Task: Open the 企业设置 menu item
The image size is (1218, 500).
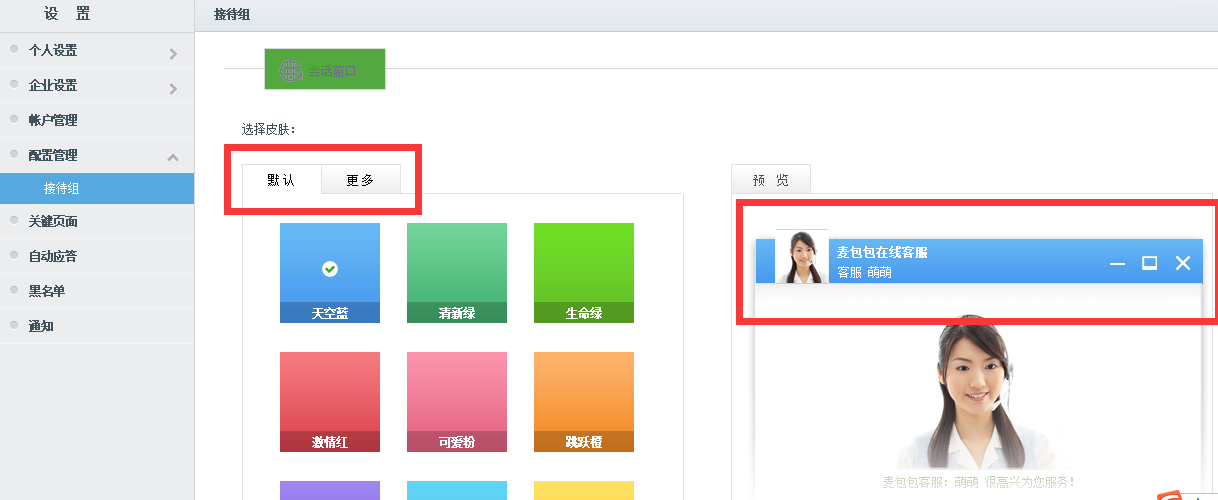Action: pyautogui.click(x=97, y=85)
